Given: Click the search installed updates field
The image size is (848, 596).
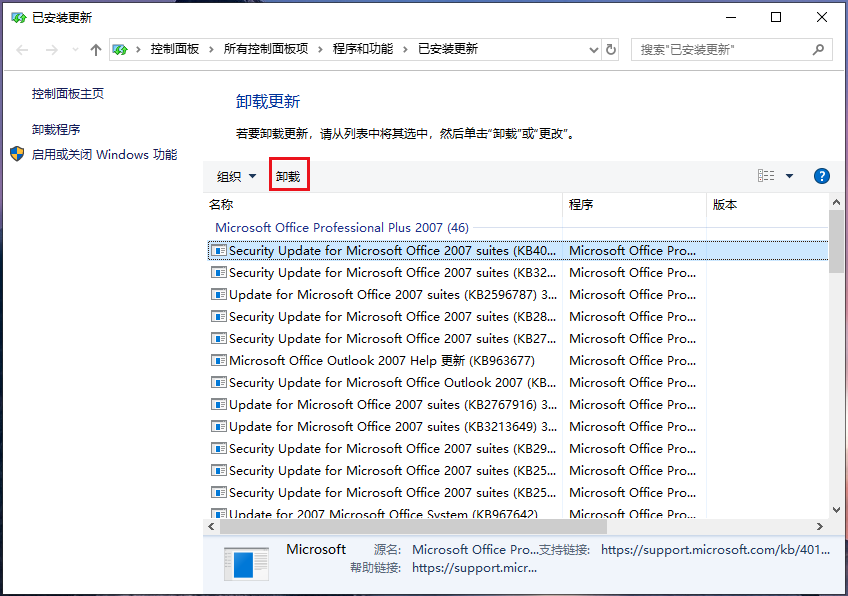Looking at the screenshot, I should click(x=731, y=50).
